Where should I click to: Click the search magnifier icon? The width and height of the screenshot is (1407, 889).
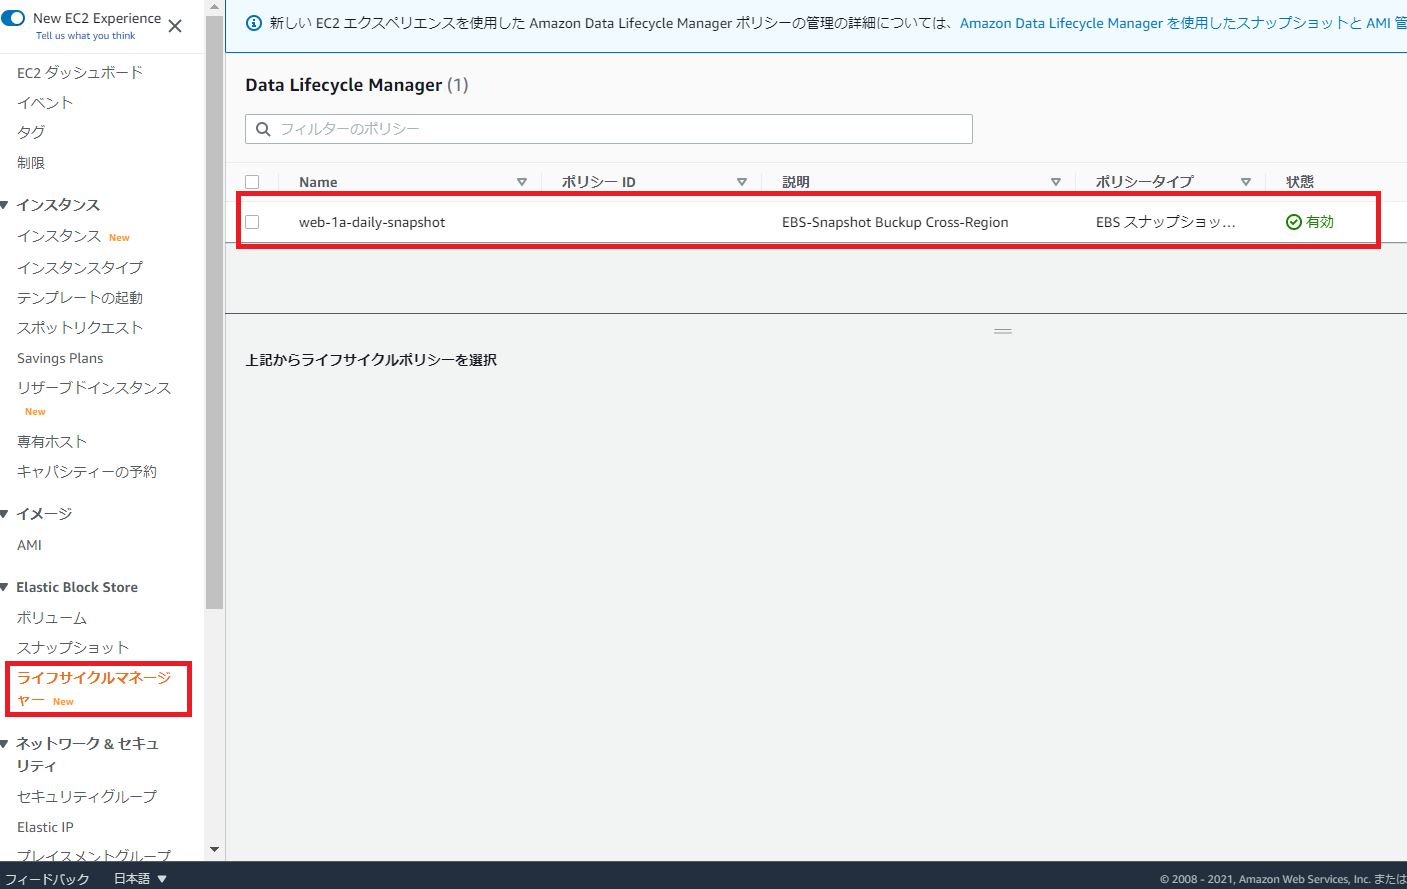coord(263,129)
